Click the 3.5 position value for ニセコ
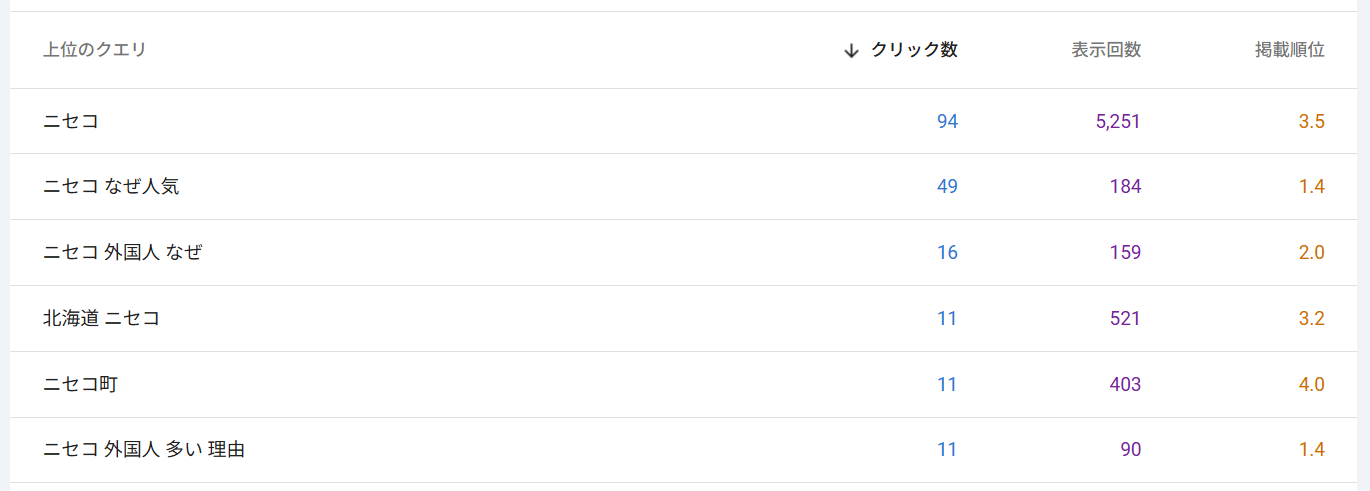The height and width of the screenshot is (491, 1370). click(x=1311, y=121)
